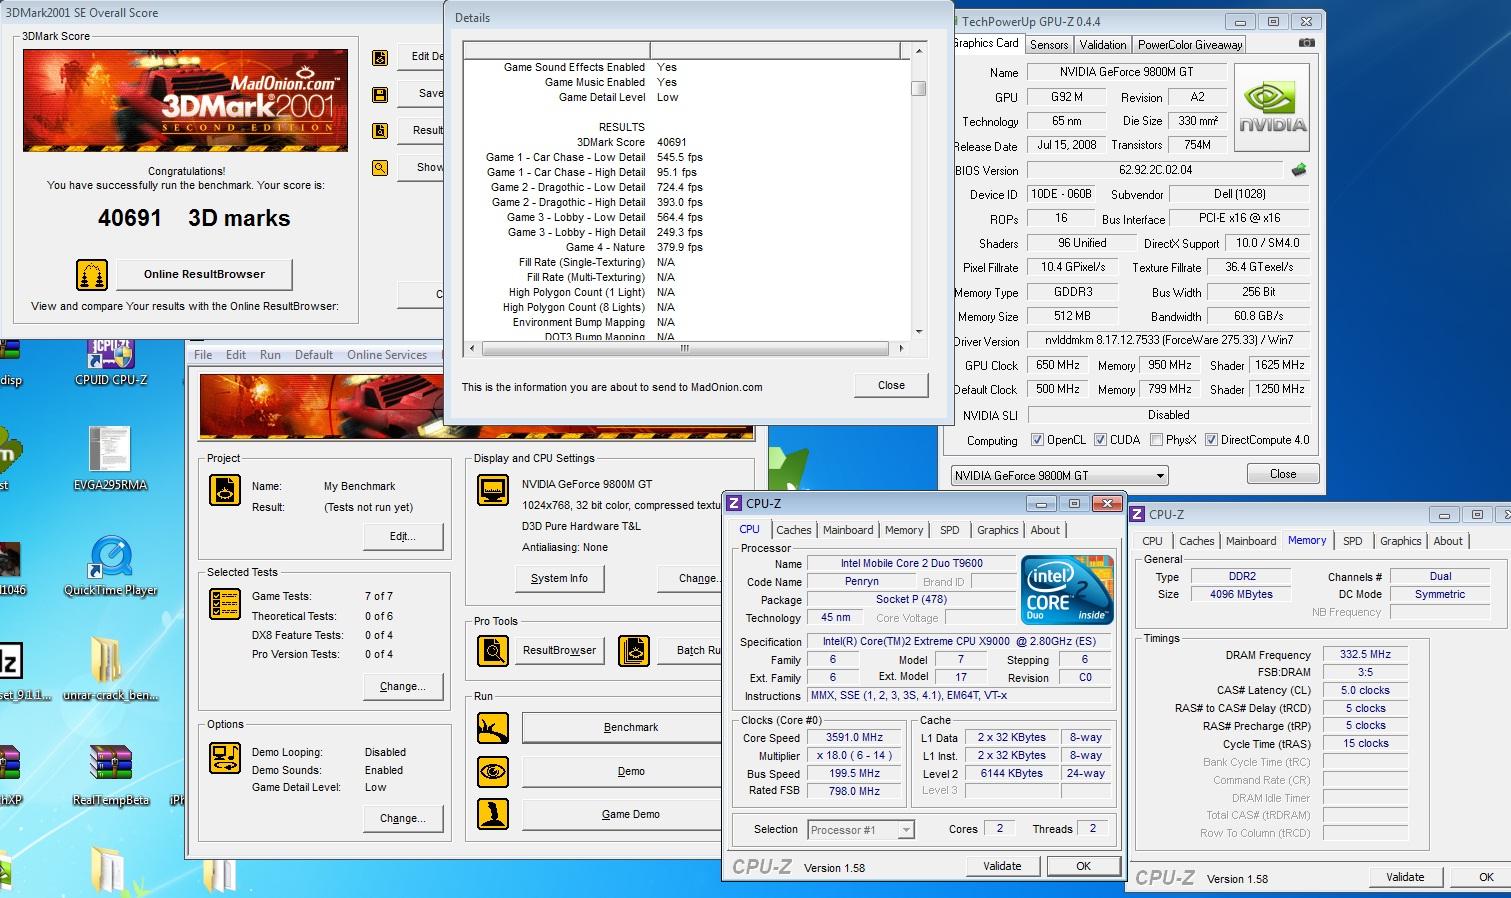Click the Online ResultBrowser button

[204, 274]
